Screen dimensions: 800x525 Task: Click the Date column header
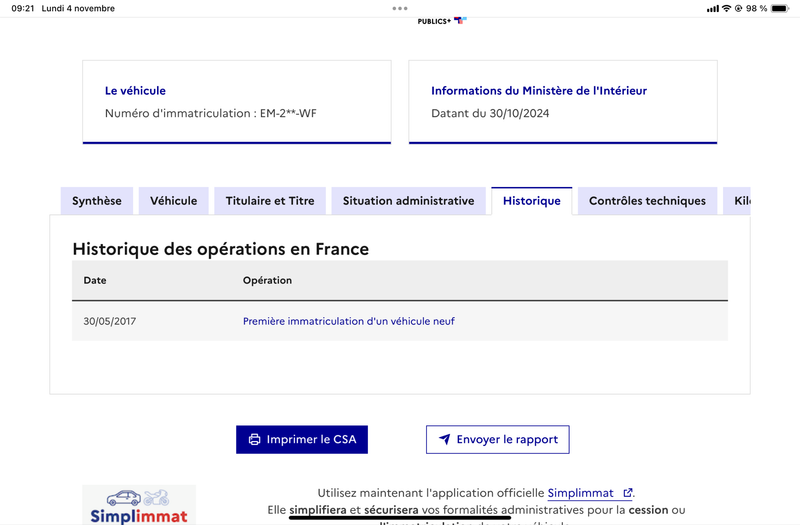(95, 280)
